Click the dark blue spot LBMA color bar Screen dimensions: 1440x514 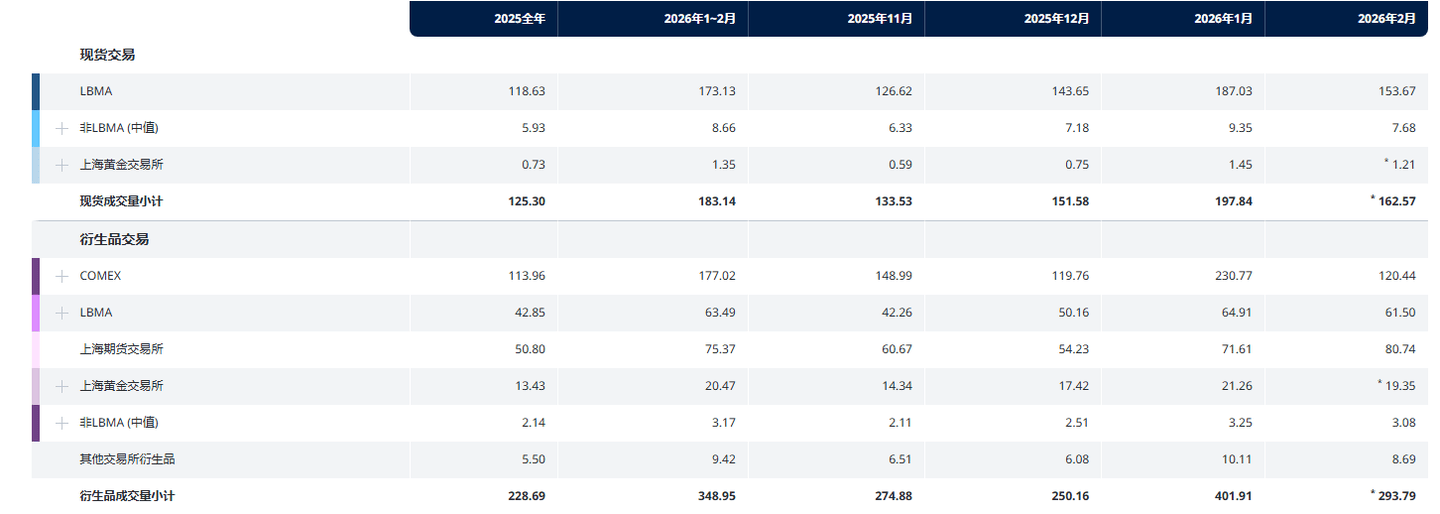tap(36, 91)
